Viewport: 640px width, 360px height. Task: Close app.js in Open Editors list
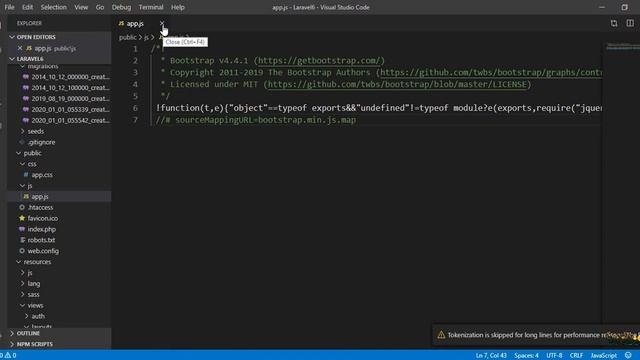tap(20, 48)
